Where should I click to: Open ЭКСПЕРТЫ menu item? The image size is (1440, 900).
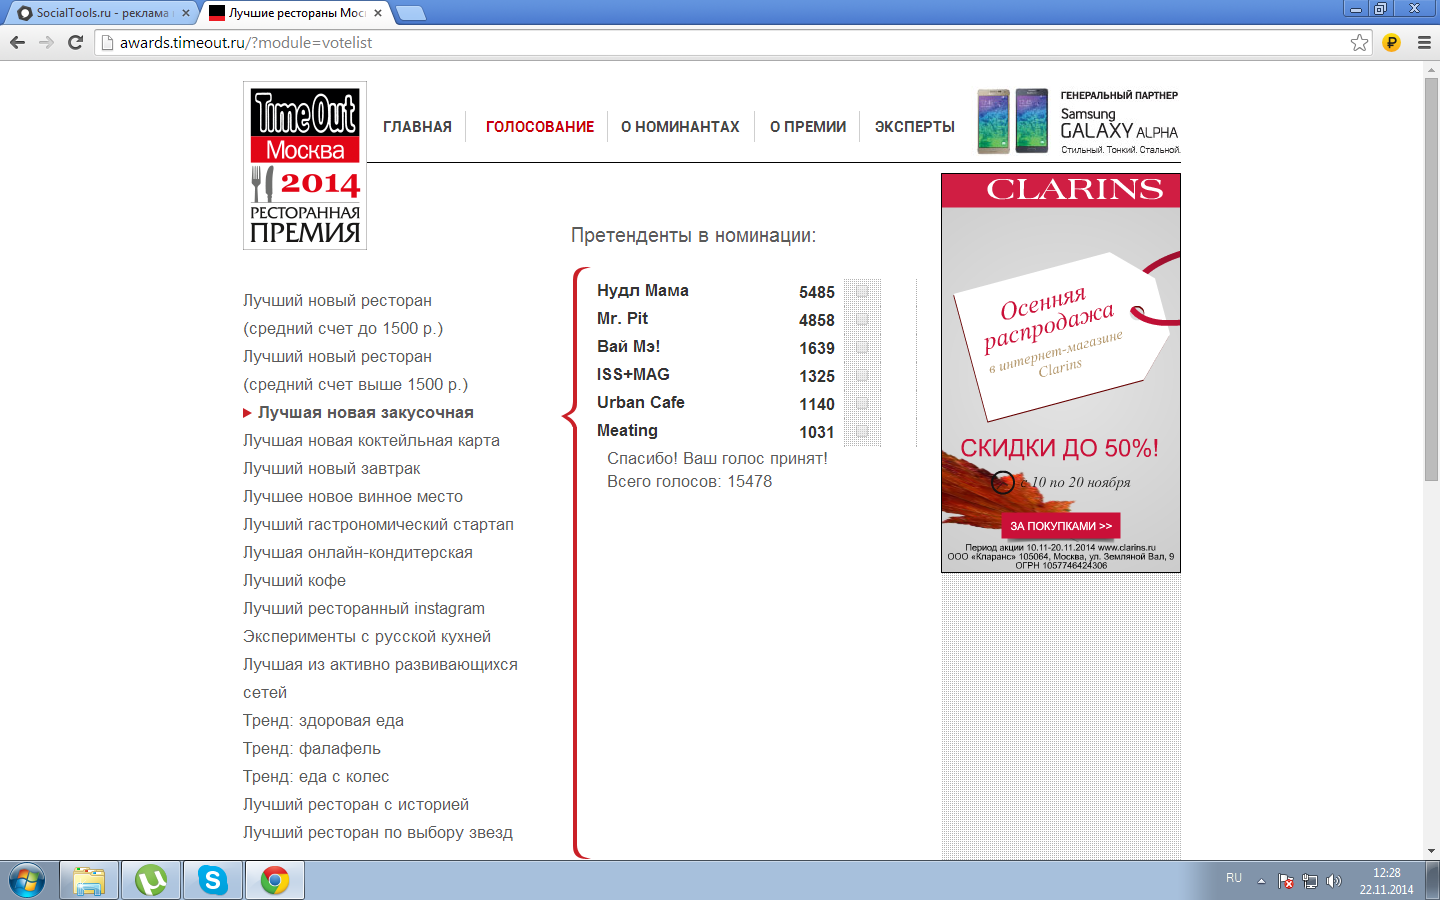(915, 127)
